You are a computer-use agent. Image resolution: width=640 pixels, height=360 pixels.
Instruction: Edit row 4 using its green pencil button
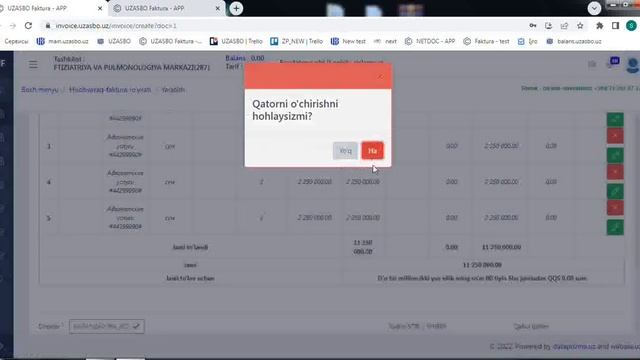click(x=615, y=191)
